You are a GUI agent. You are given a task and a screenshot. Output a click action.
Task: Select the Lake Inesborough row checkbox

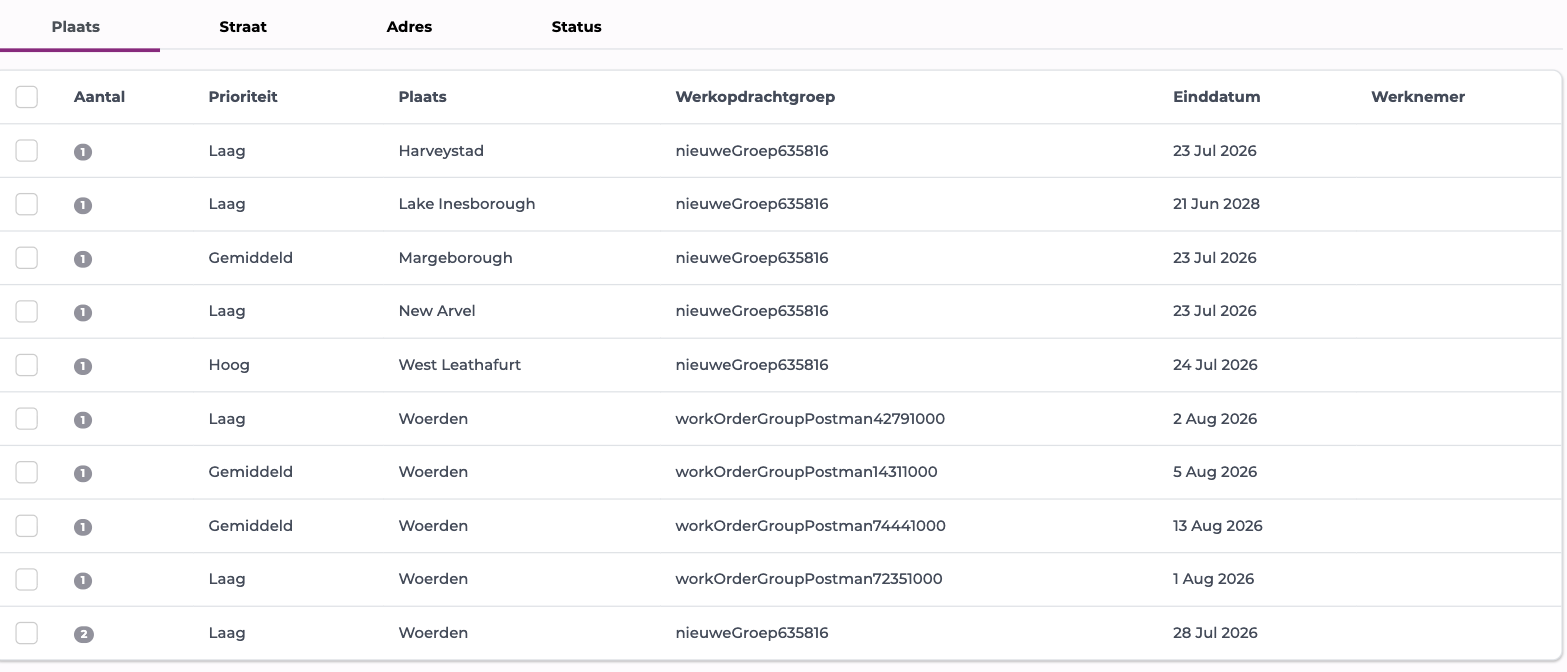pos(27,204)
